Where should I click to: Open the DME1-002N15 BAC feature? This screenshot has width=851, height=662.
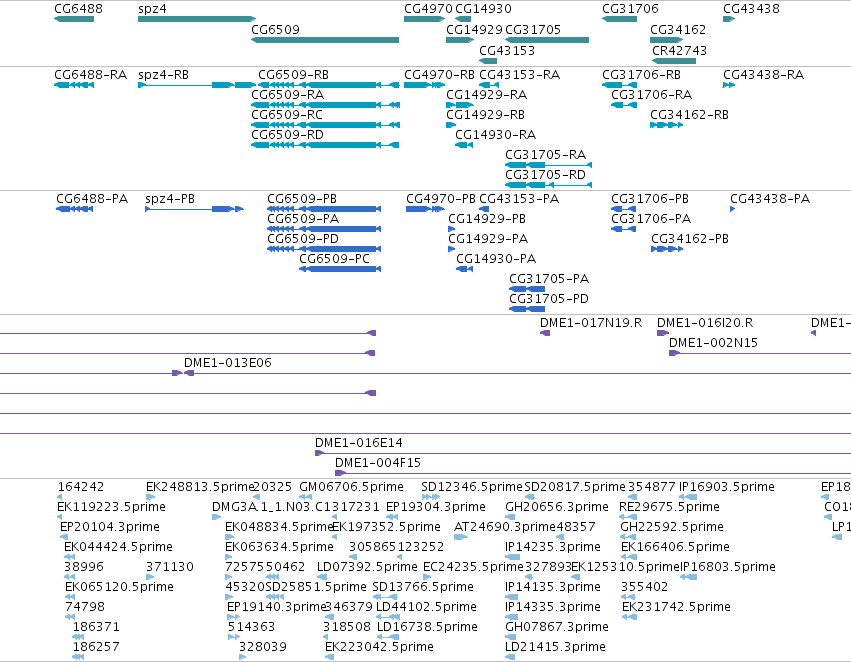coord(760,353)
